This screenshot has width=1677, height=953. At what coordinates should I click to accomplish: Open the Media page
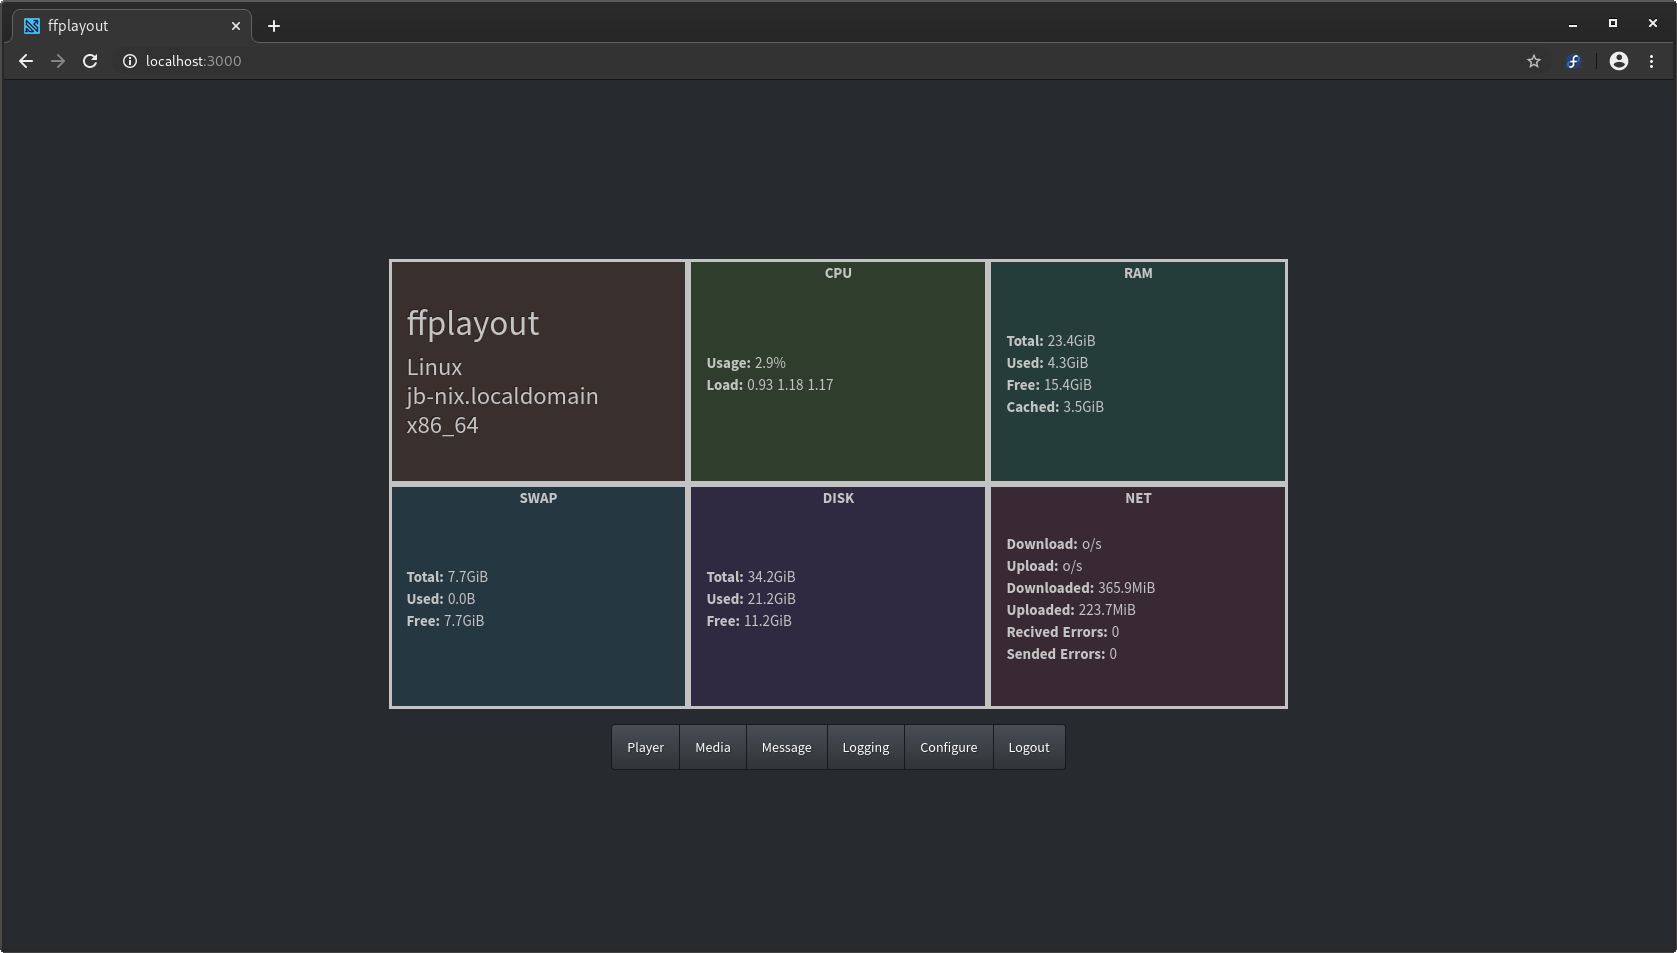coord(713,747)
